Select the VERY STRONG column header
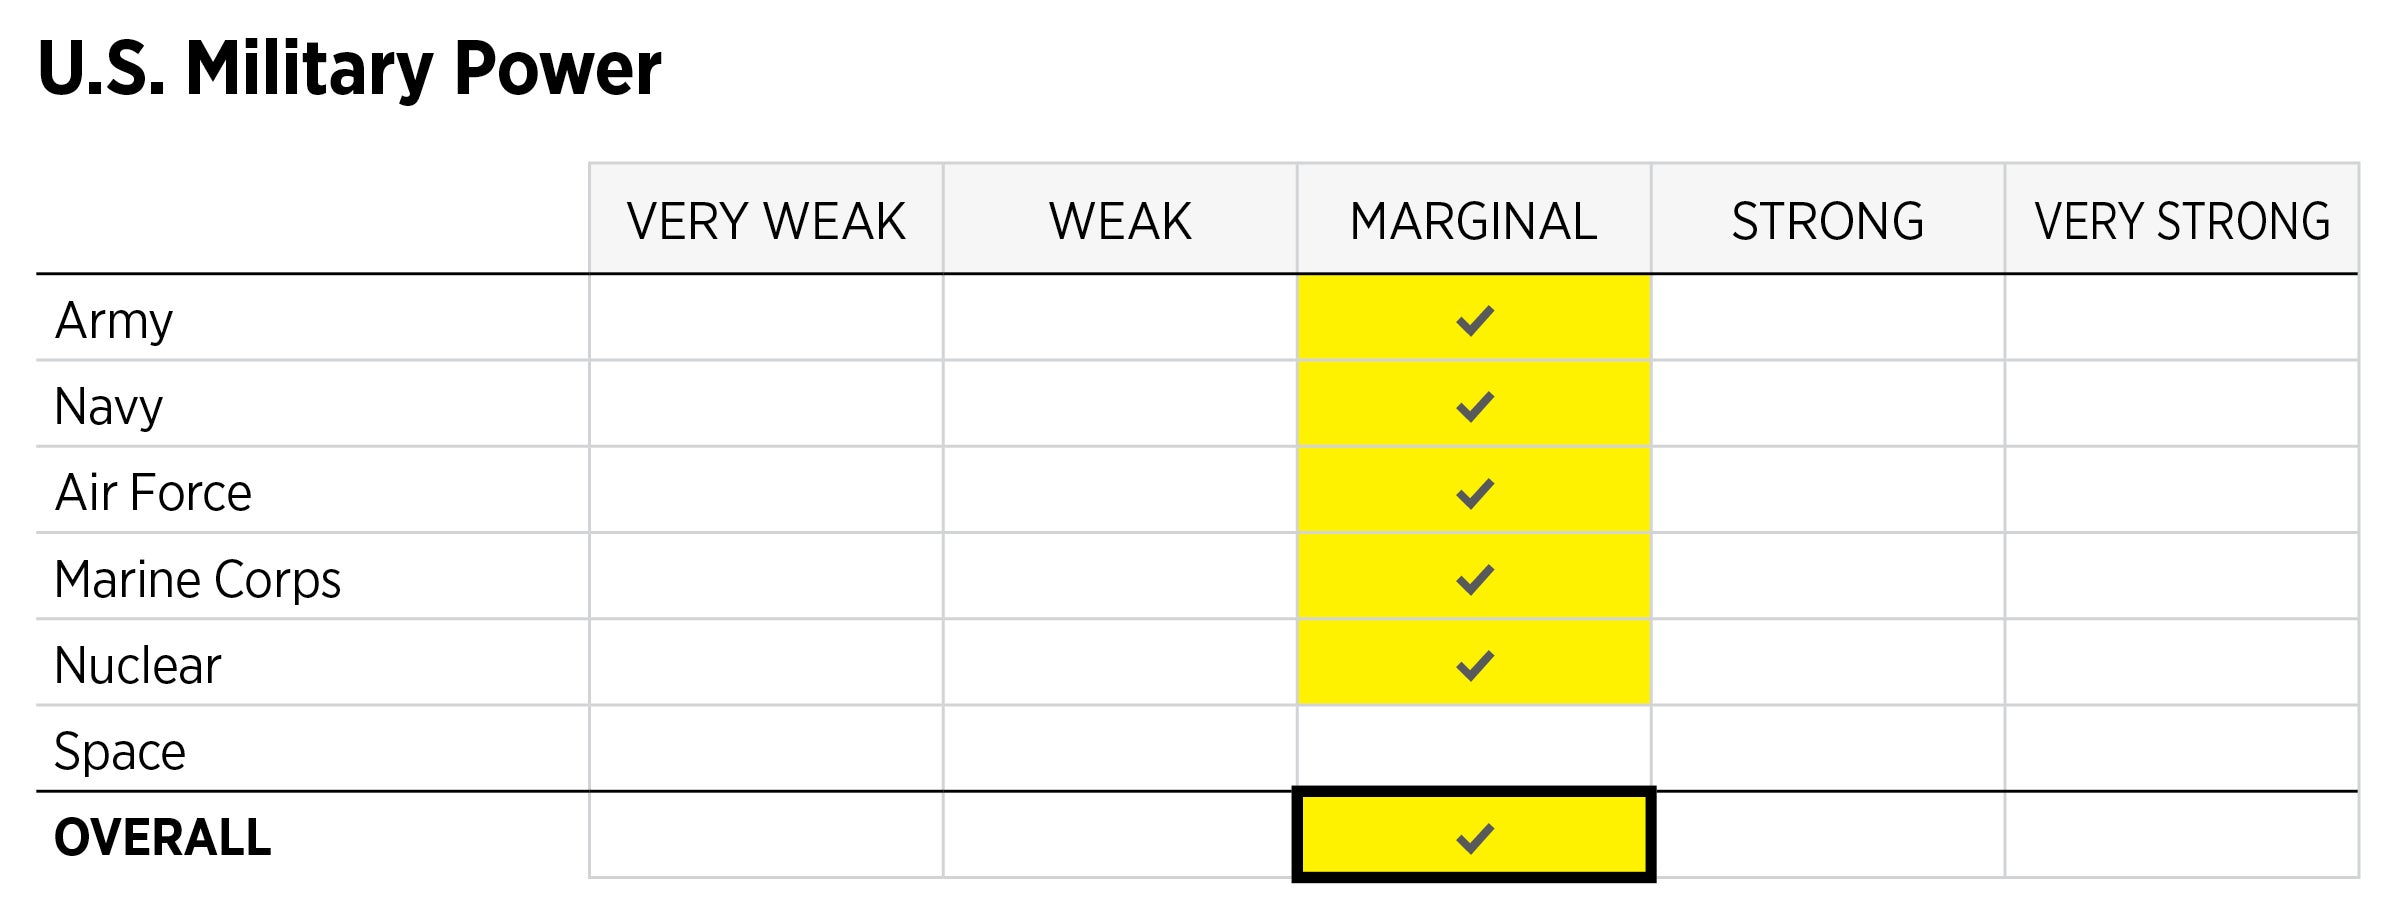The height and width of the screenshot is (915, 2400). (2182, 221)
